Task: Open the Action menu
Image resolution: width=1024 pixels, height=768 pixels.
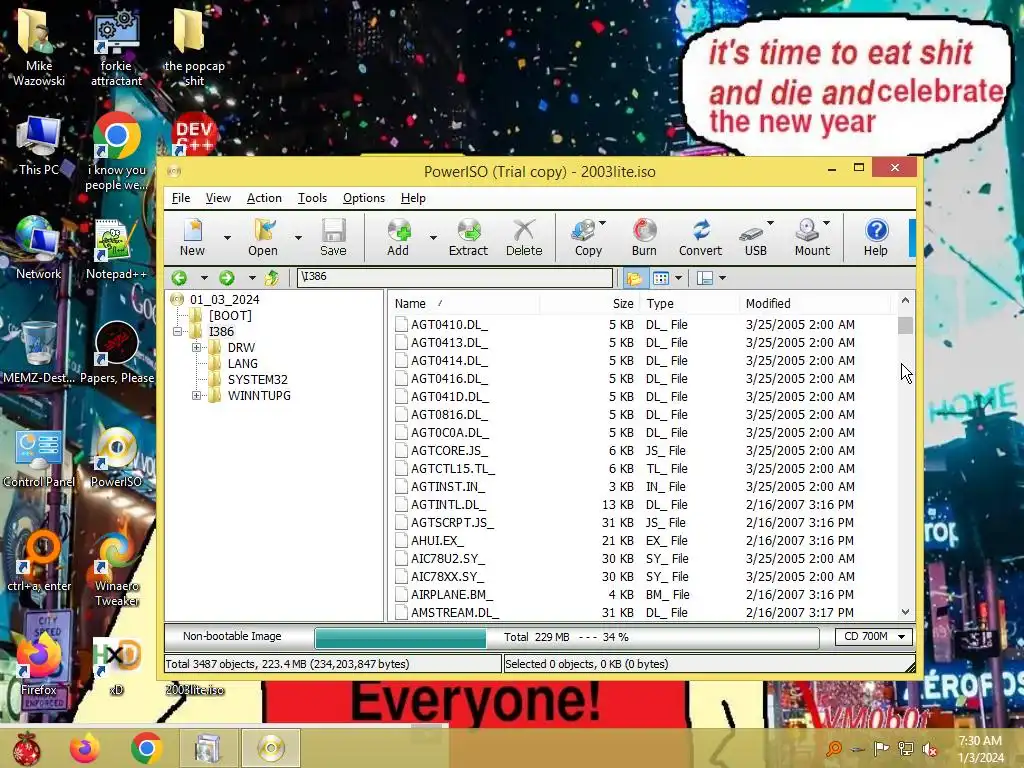Action: coord(264,198)
